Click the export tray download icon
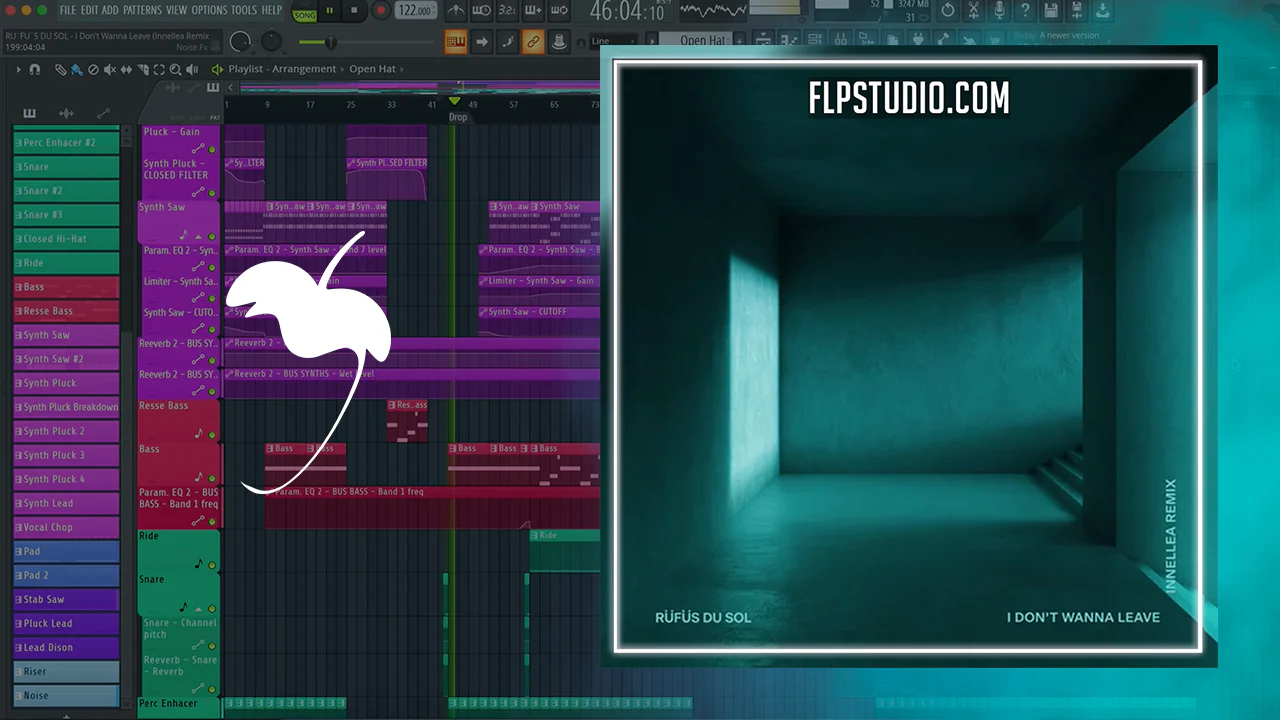Viewport: 1280px width, 720px height. coord(1101,11)
